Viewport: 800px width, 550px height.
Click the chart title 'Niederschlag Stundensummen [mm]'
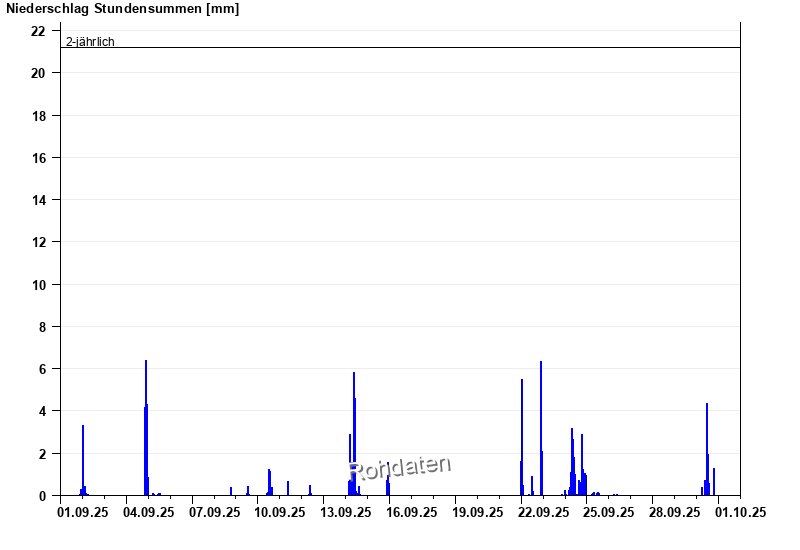(122, 9)
